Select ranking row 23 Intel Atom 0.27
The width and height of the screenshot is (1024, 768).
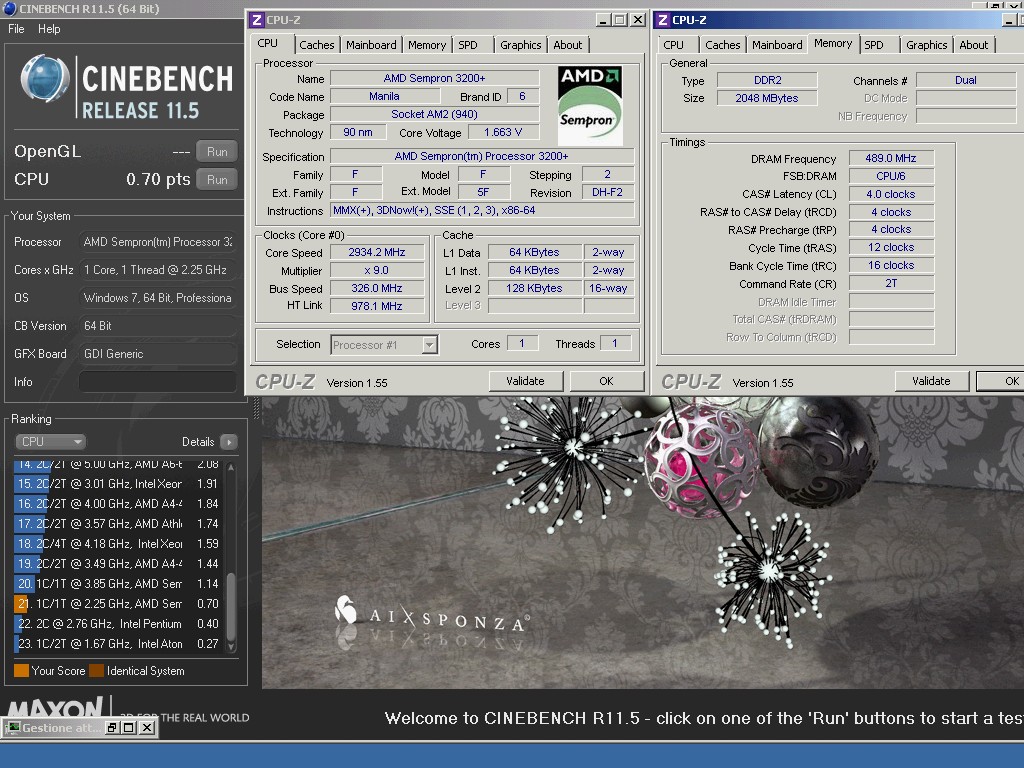pyautogui.click(x=118, y=644)
